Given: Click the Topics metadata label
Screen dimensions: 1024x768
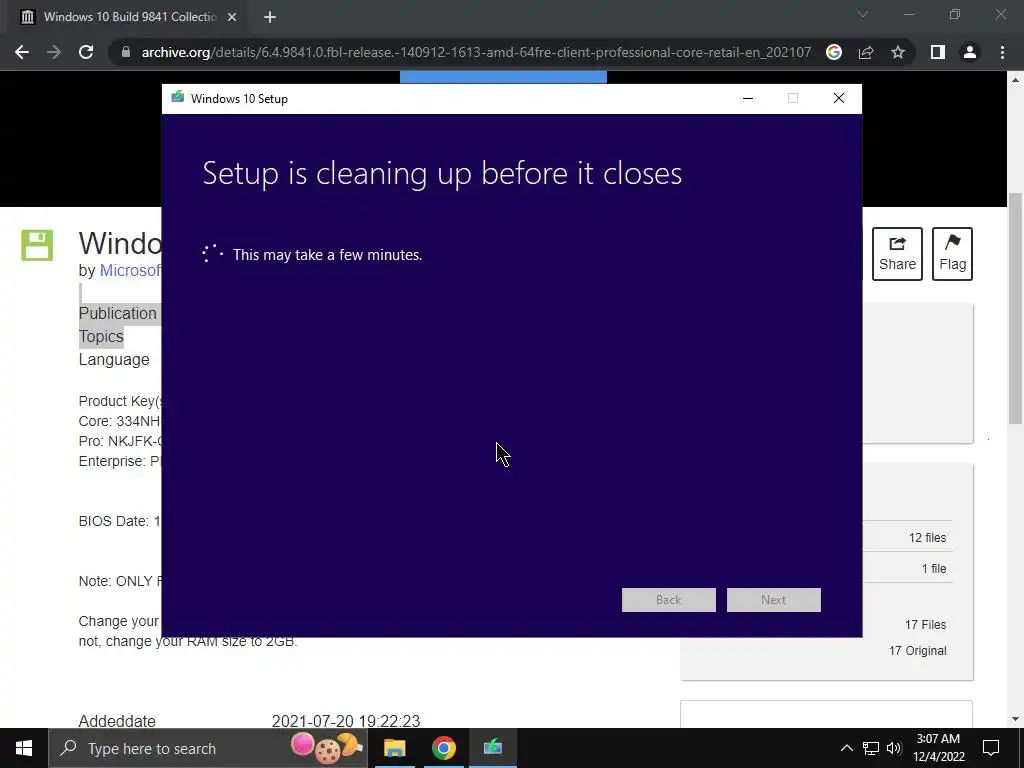Looking at the screenshot, I should pos(101,336).
